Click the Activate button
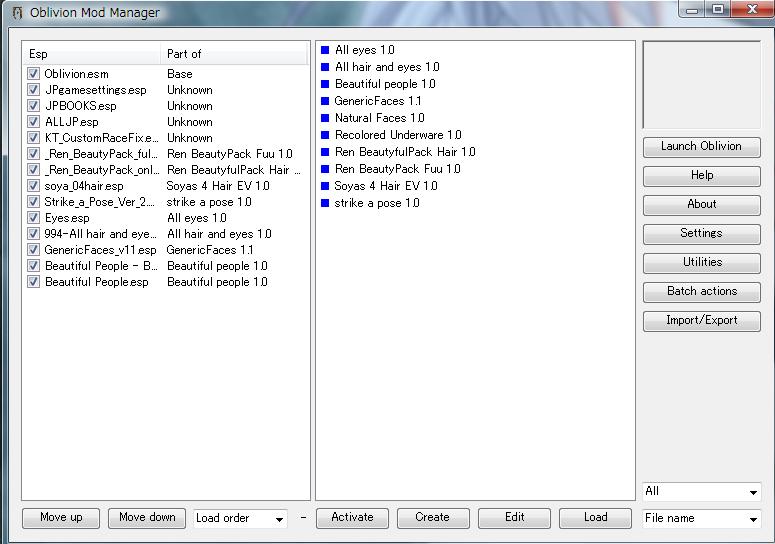Viewport: 775px width, 544px height. [x=352, y=518]
